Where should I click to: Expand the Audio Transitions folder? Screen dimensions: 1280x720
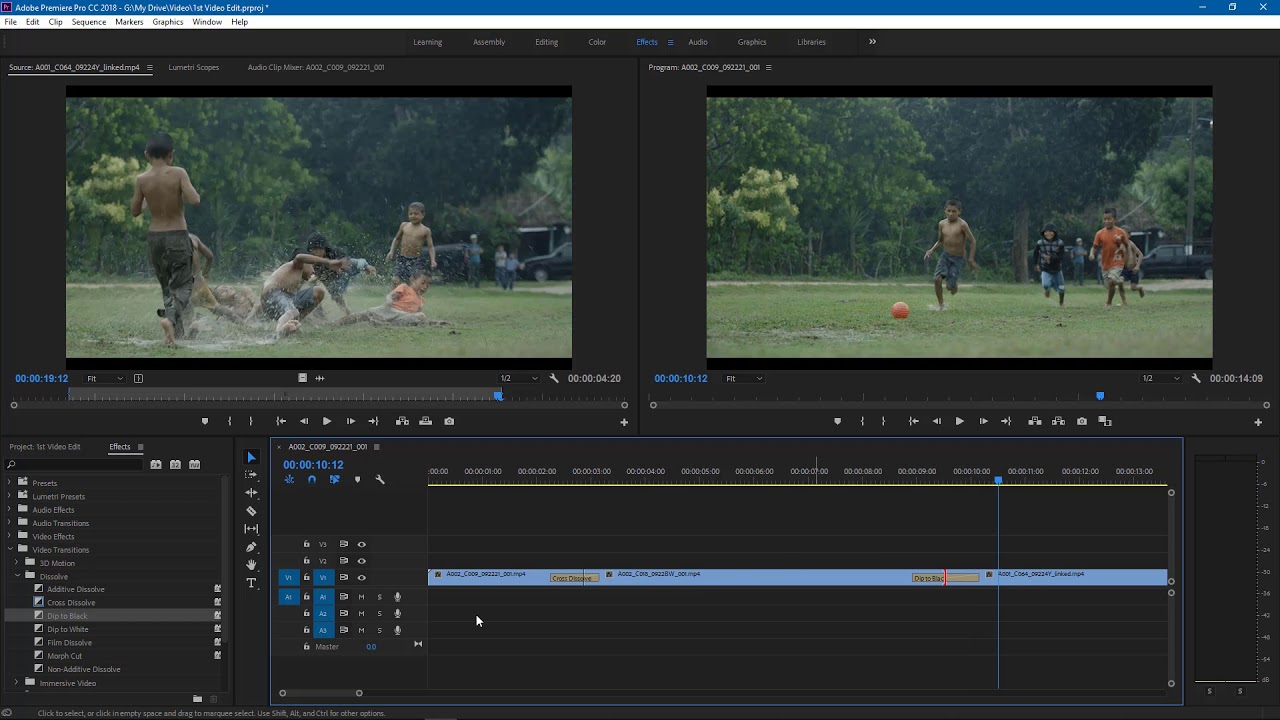point(10,523)
